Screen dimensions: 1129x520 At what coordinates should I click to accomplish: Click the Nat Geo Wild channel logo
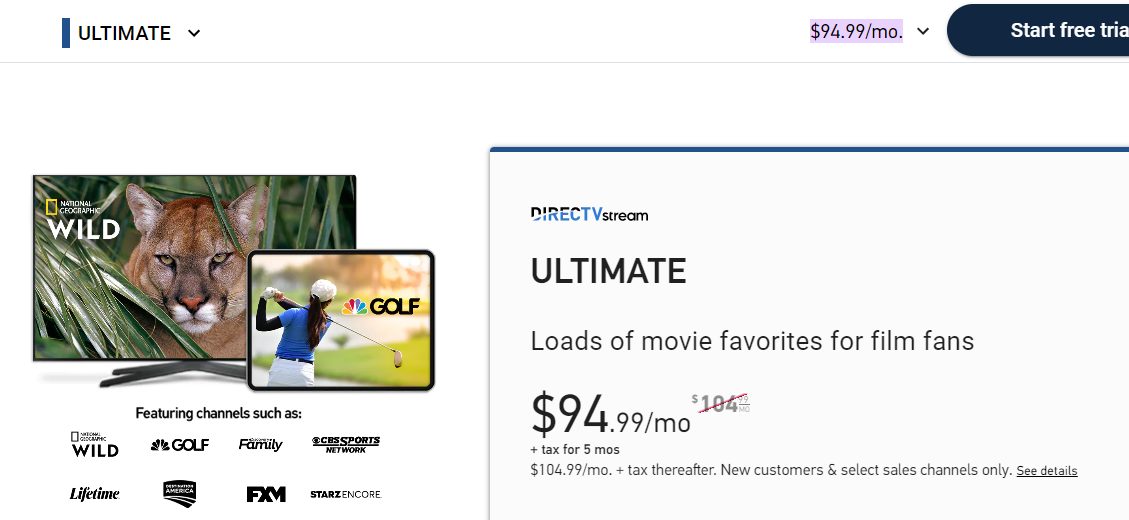click(x=95, y=444)
